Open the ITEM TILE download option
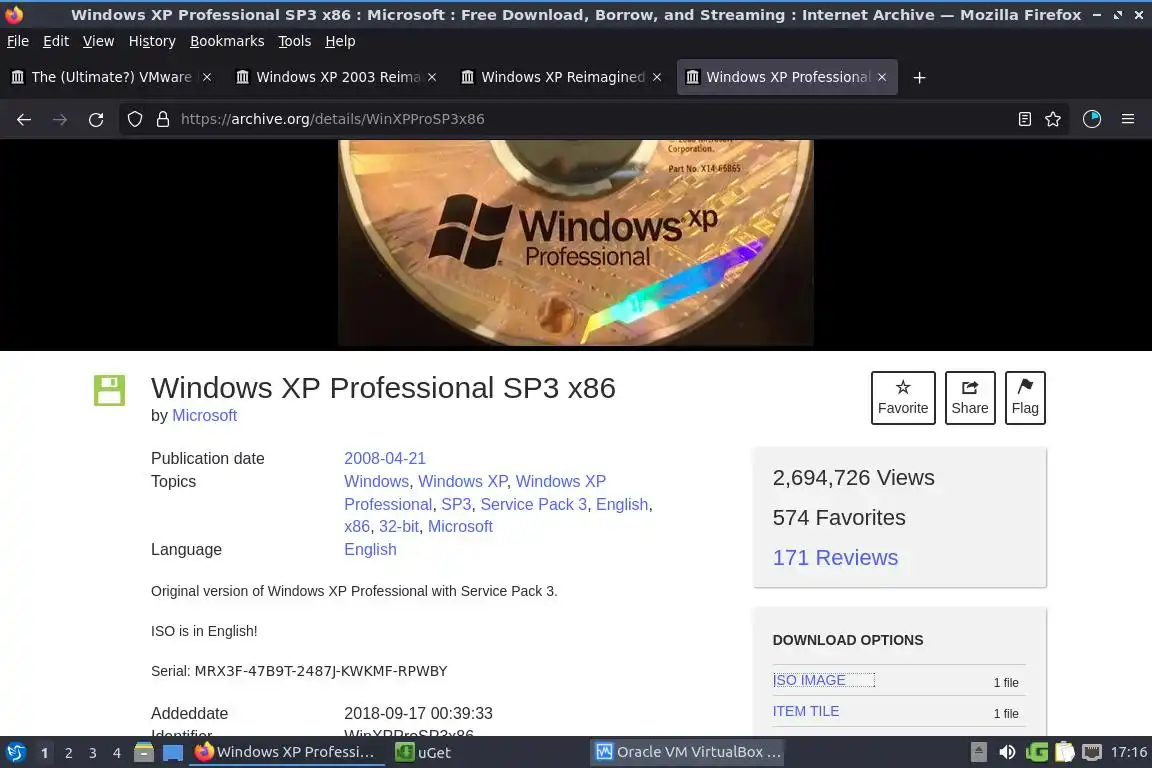The height and width of the screenshot is (768, 1152). [x=806, y=711]
